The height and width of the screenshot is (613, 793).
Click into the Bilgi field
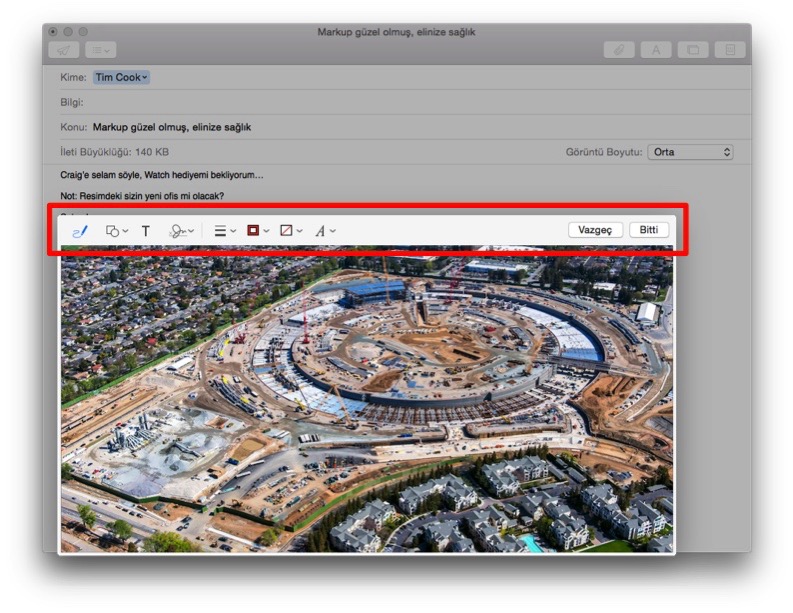[x=400, y=102]
